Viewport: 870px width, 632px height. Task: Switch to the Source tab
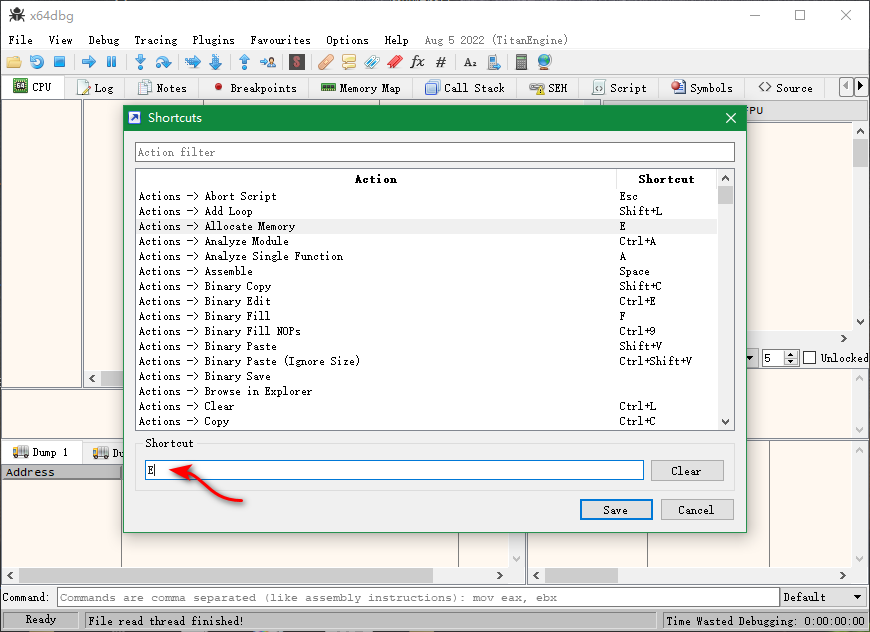(786, 88)
